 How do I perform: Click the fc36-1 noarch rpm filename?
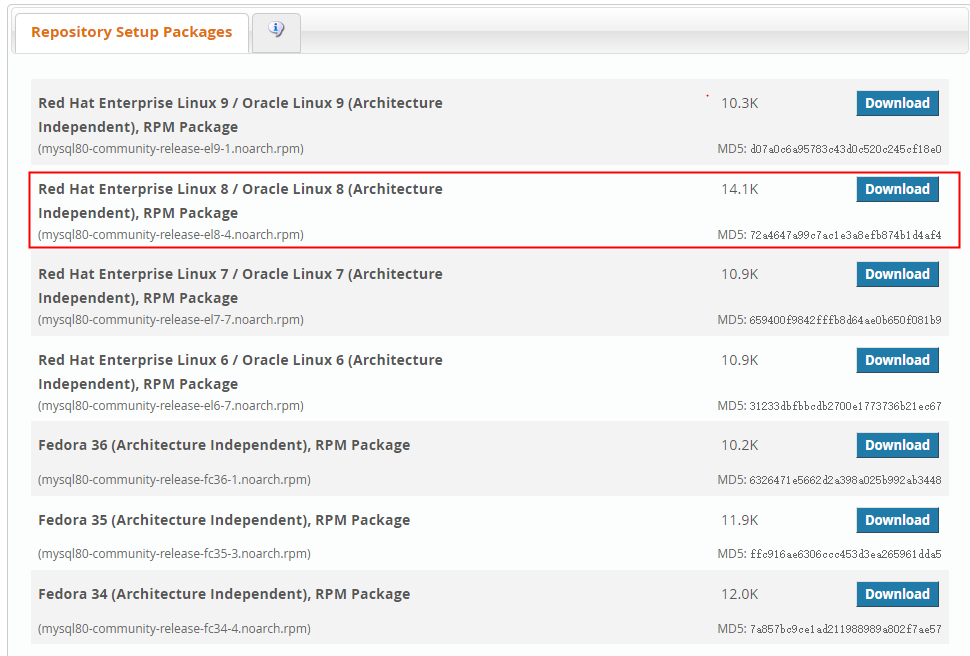tap(174, 480)
